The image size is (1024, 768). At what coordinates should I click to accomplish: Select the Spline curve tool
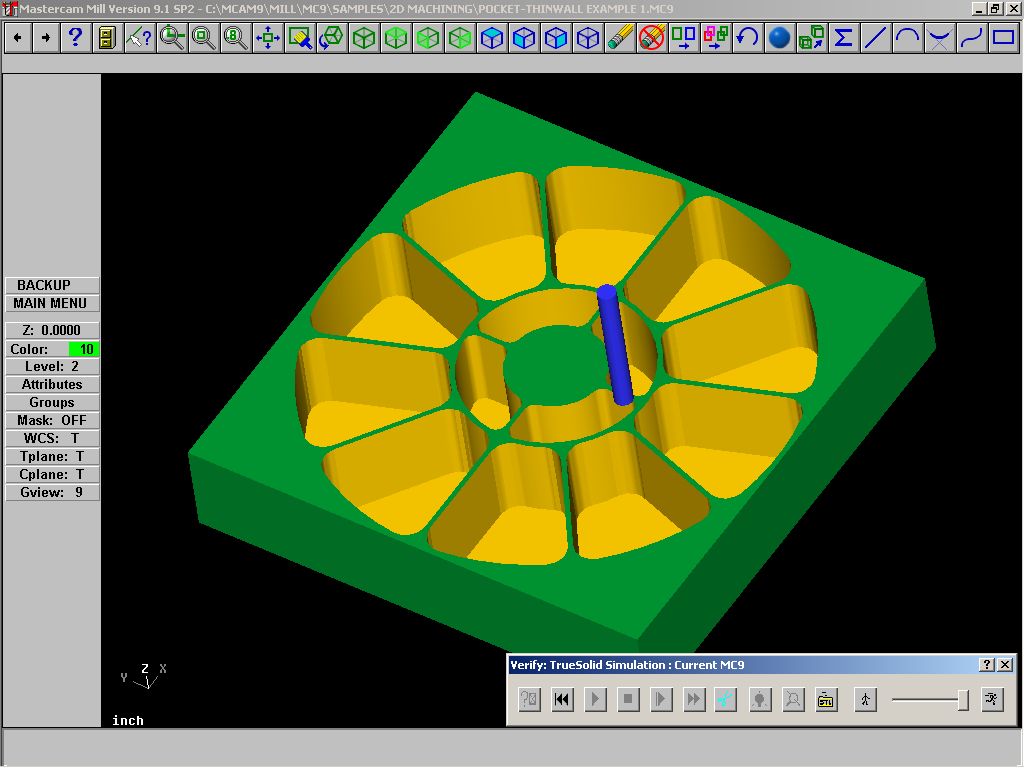tap(971, 38)
